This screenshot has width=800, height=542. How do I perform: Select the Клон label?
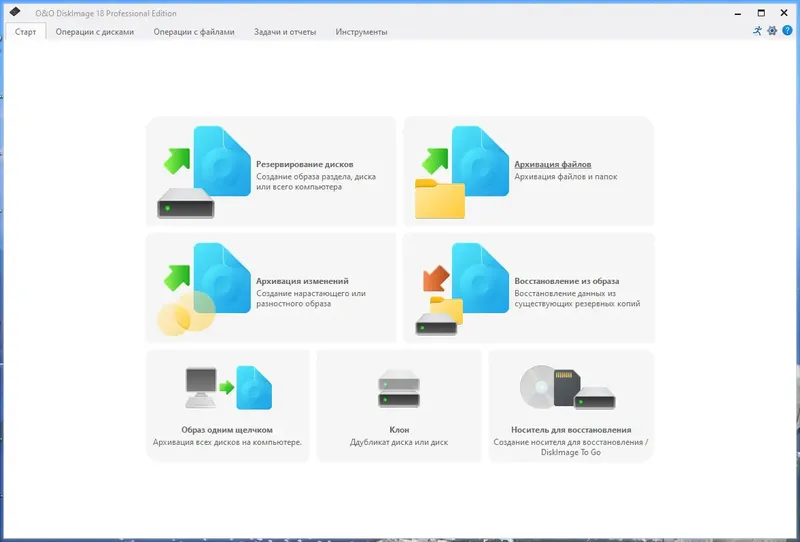[x=399, y=430]
